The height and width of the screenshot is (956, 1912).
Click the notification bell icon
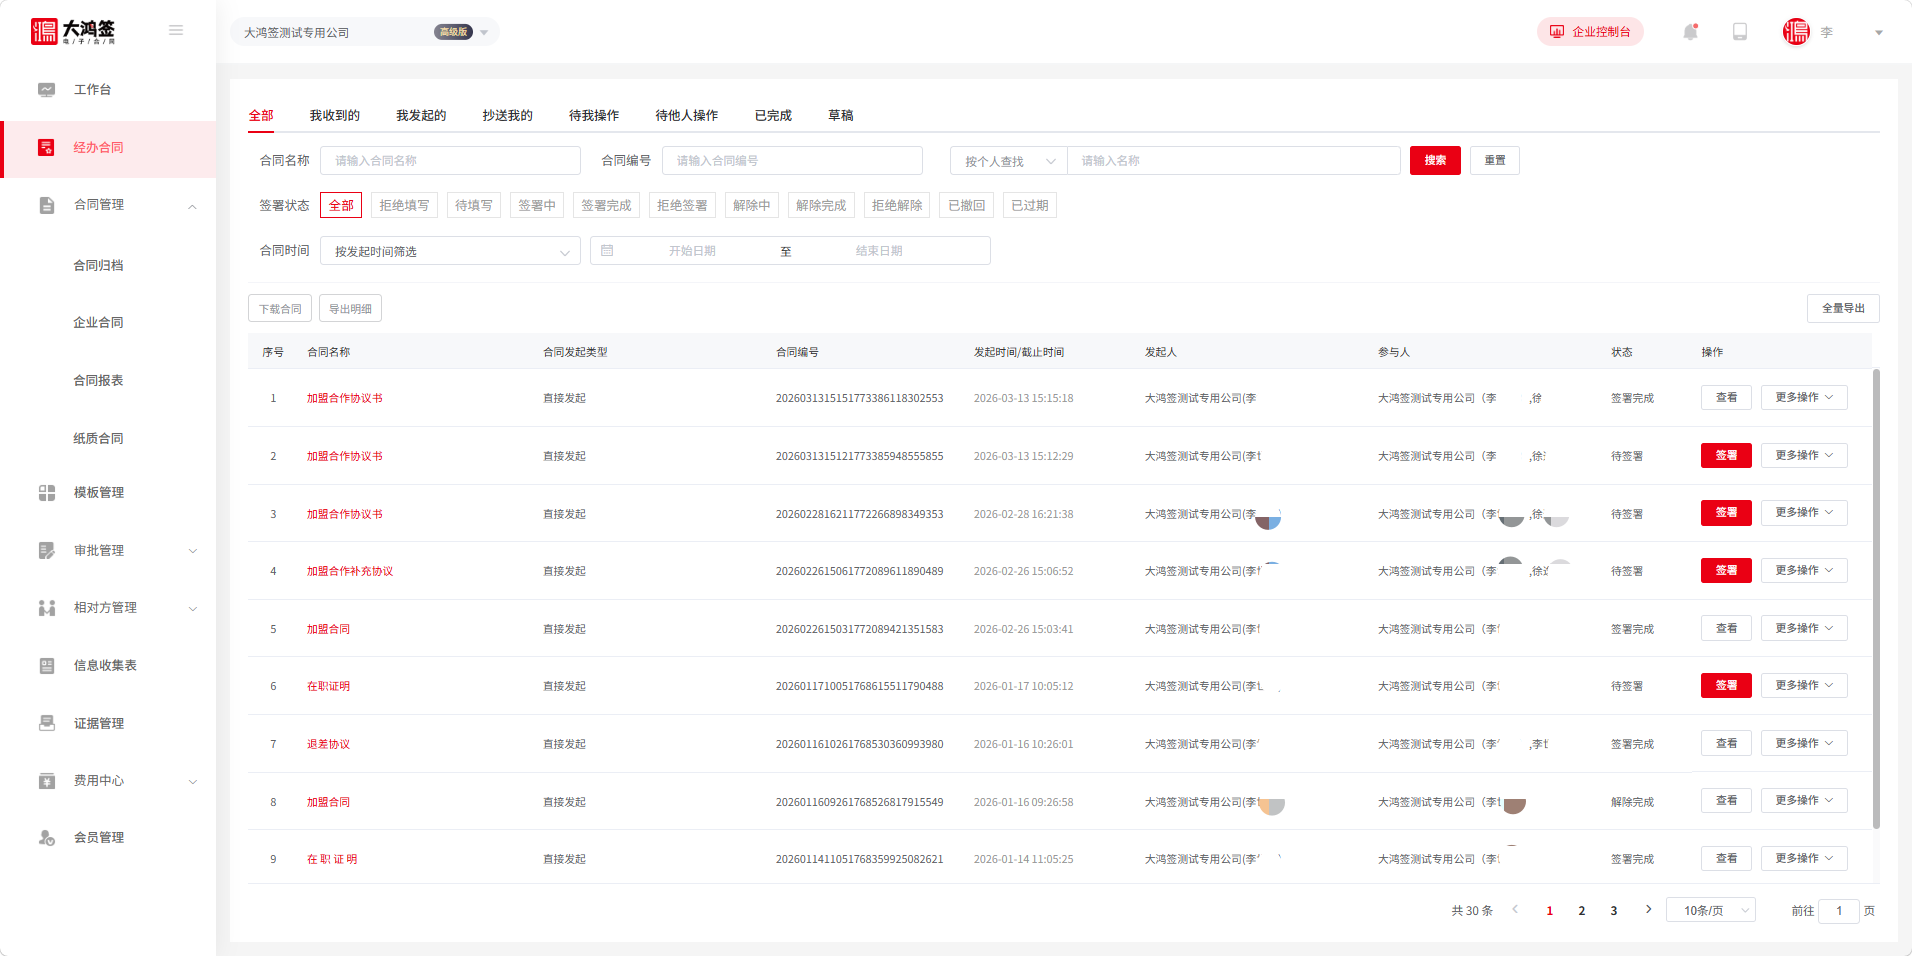tap(1690, 32)
